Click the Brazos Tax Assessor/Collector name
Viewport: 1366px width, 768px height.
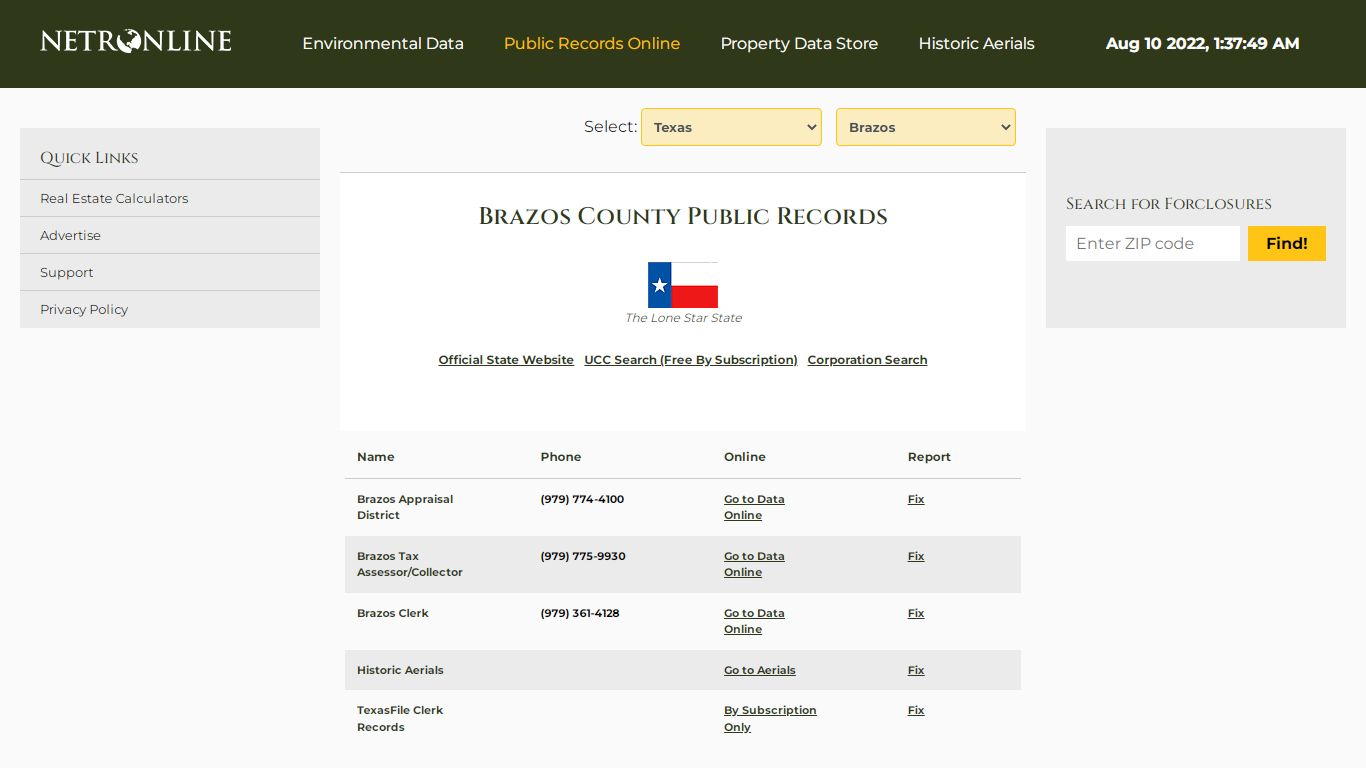(x=410, y=564)
